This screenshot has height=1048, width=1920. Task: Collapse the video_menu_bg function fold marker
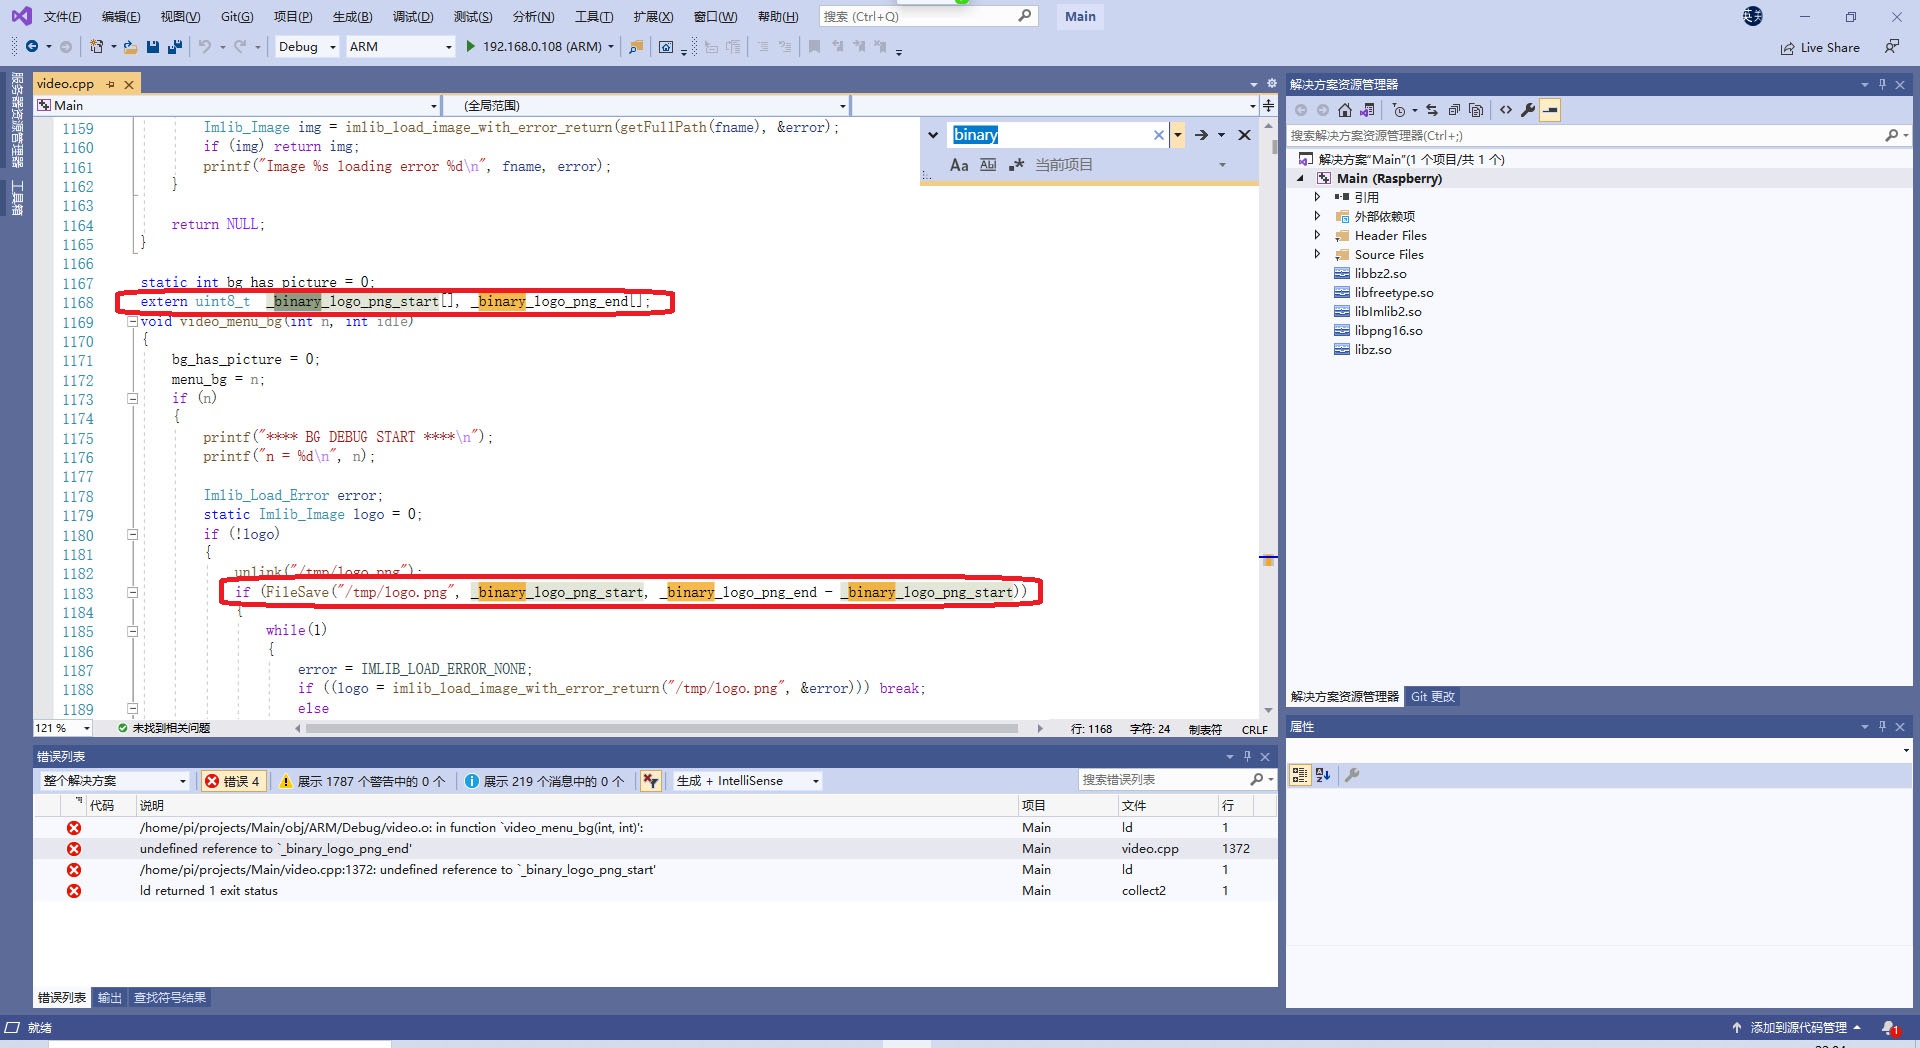[x=132, y=321]
